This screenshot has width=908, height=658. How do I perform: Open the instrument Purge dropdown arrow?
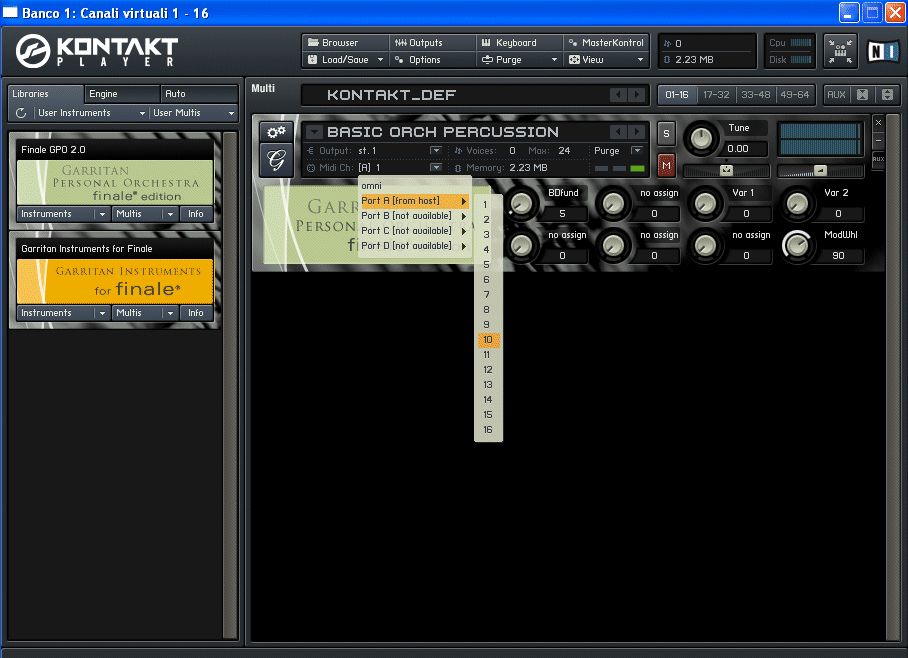coord(637,151)
